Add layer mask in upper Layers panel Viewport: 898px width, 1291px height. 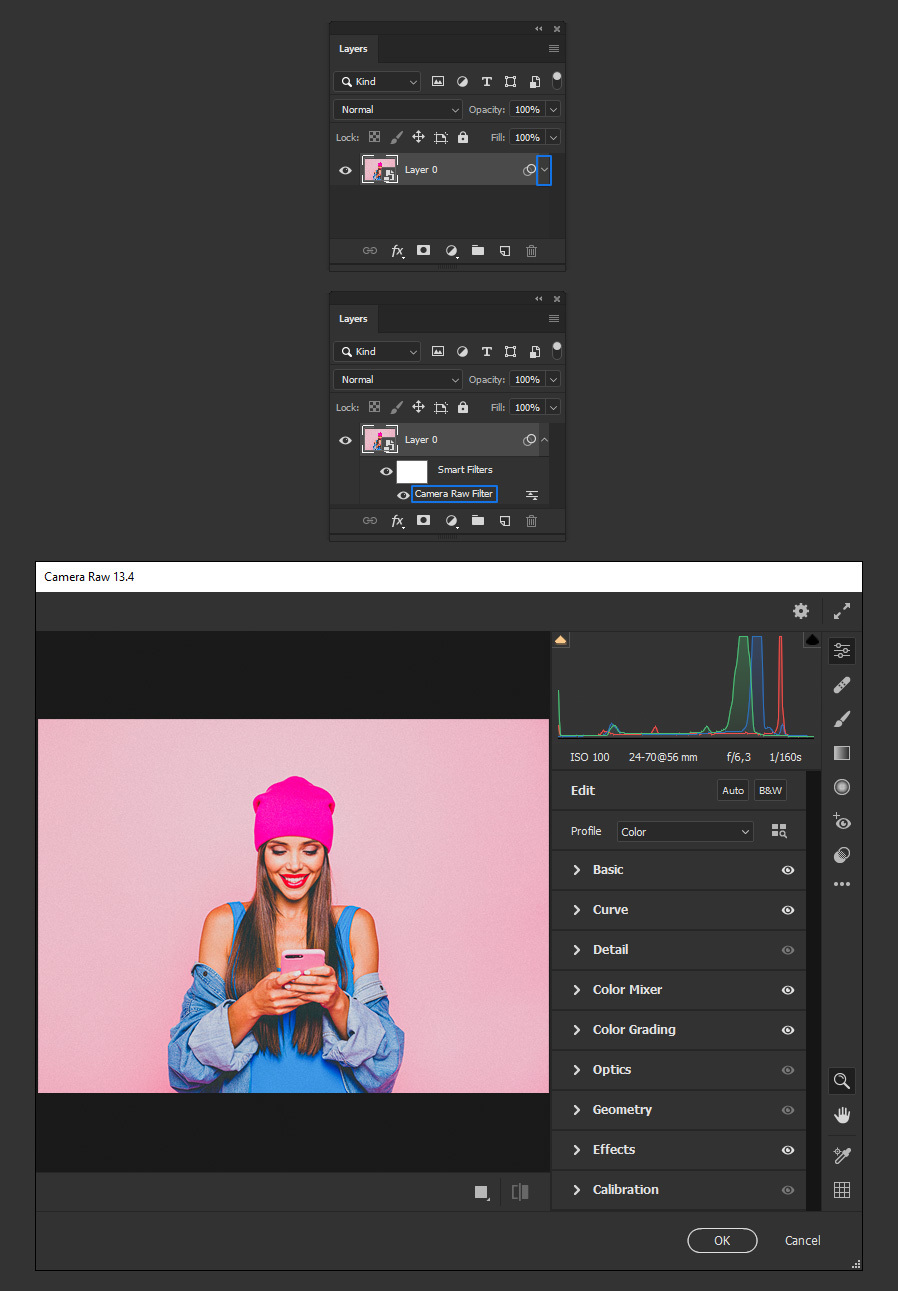click(x=424, y=251)
